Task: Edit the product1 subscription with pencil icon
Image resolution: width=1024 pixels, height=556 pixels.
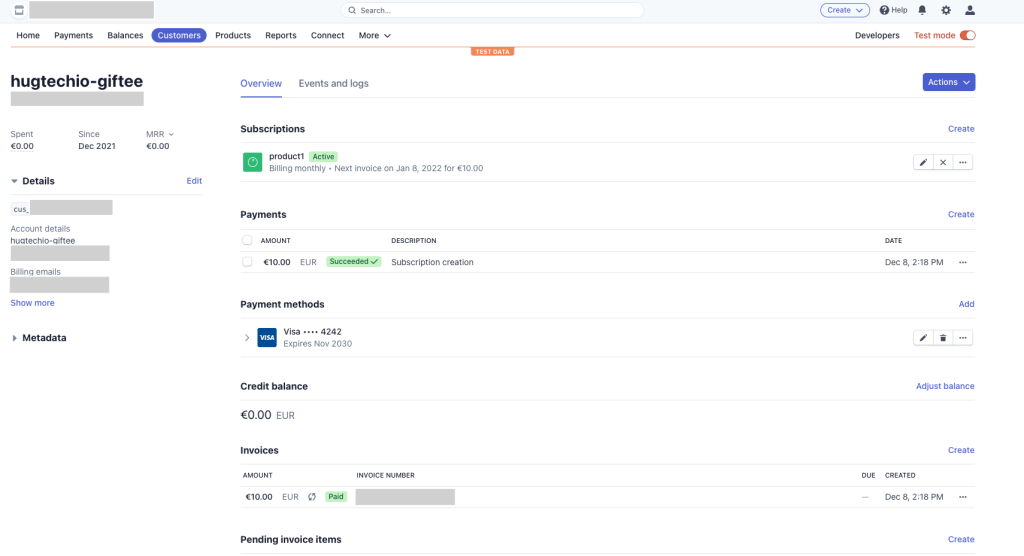Action: [x=923, y=162]
